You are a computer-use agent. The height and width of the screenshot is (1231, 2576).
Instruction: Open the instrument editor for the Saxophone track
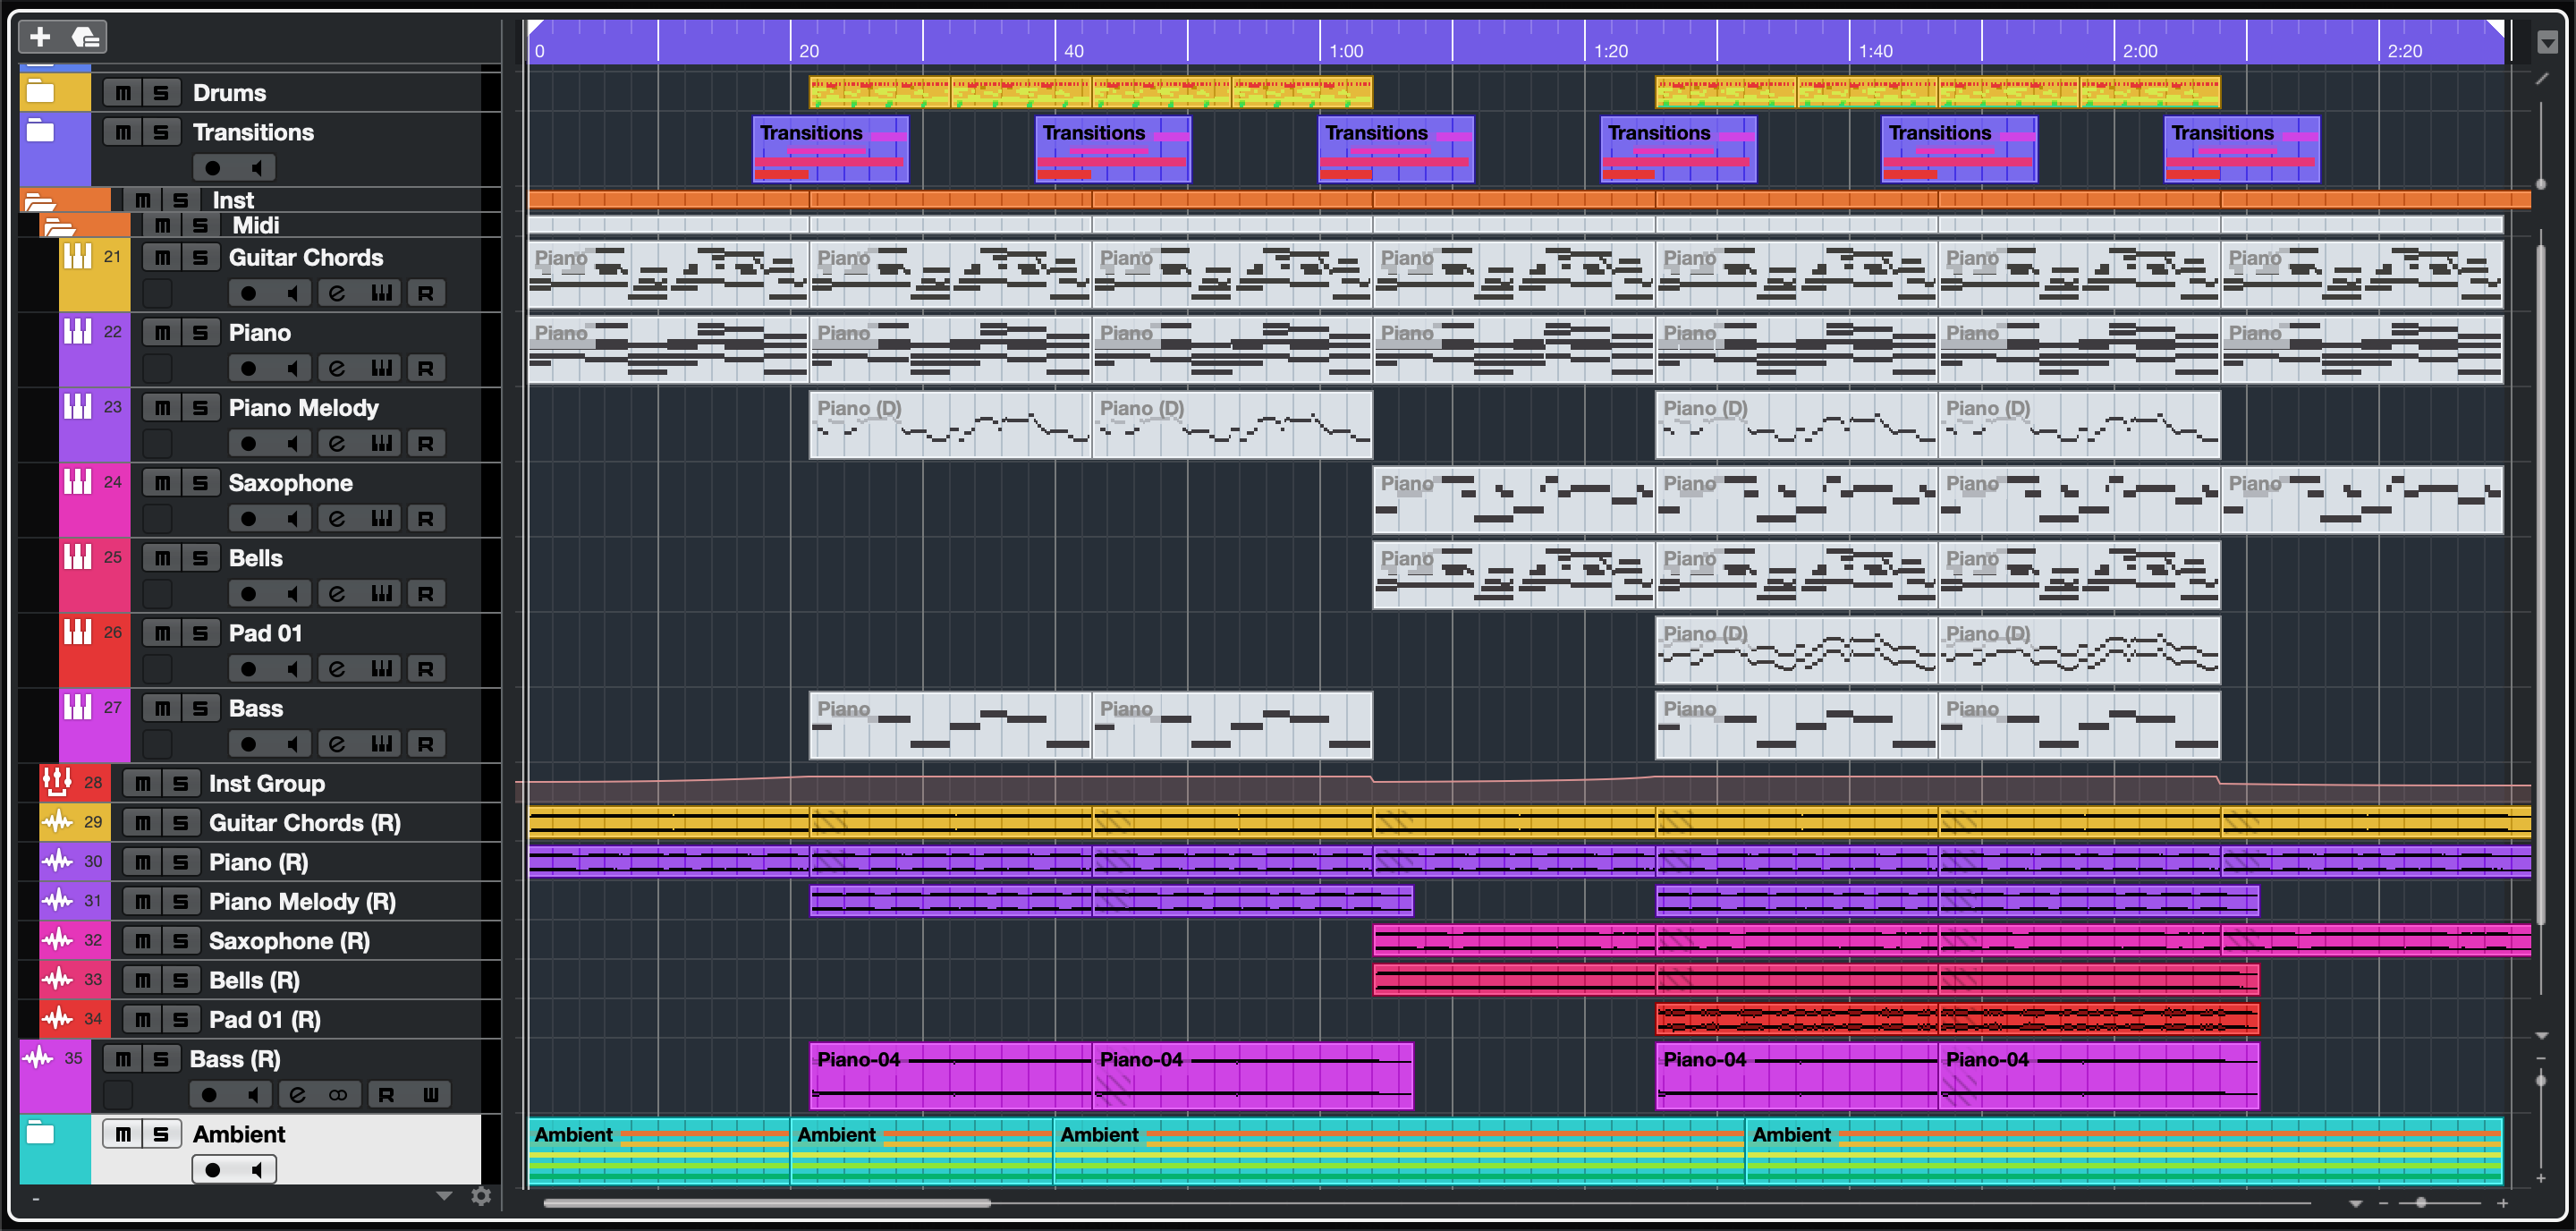pos(381,518)
